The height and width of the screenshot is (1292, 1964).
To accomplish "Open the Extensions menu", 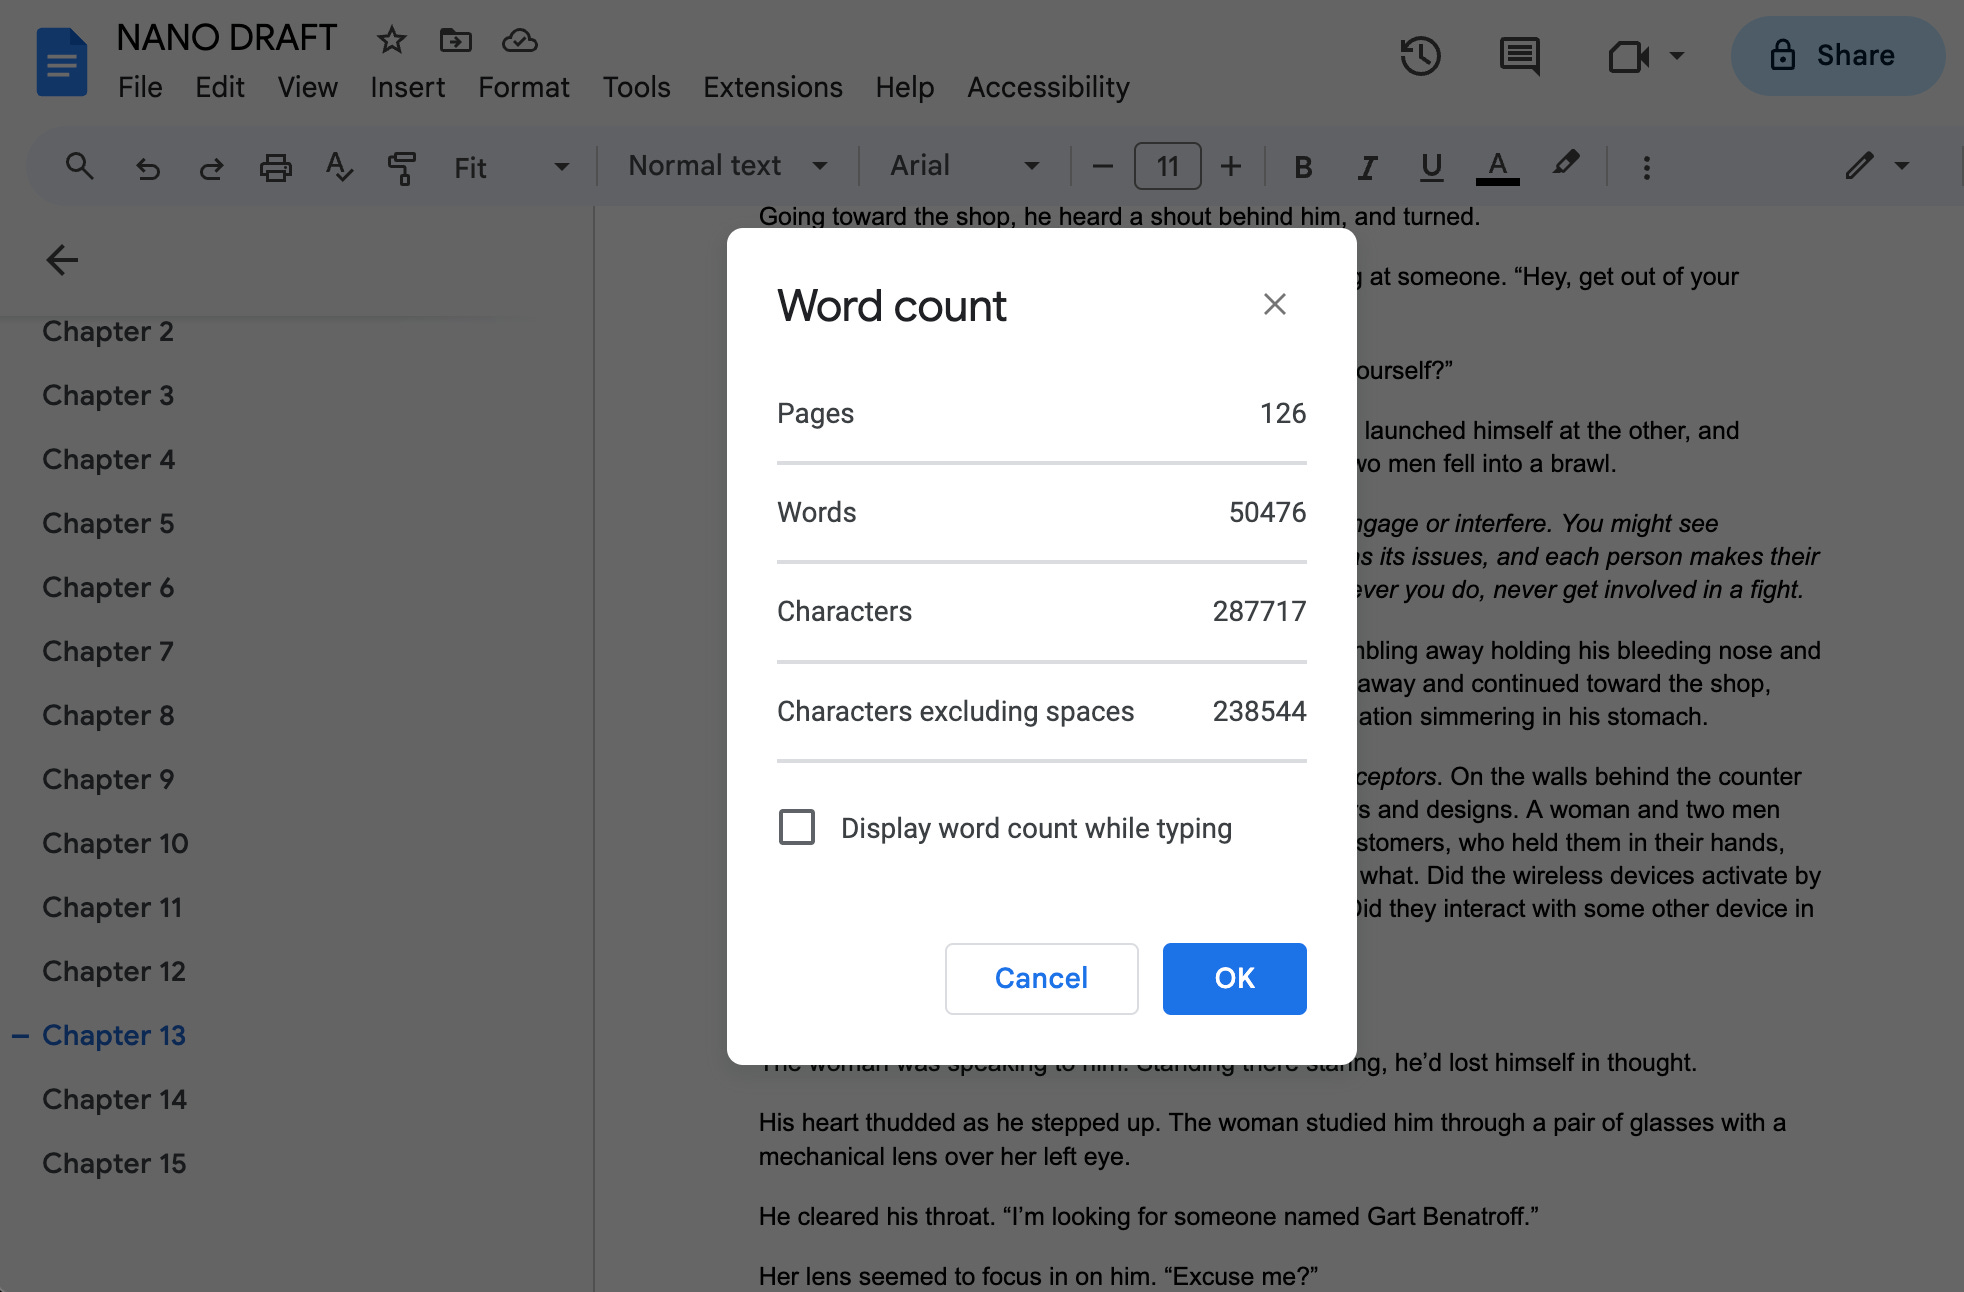I will (x=772, y=88).
